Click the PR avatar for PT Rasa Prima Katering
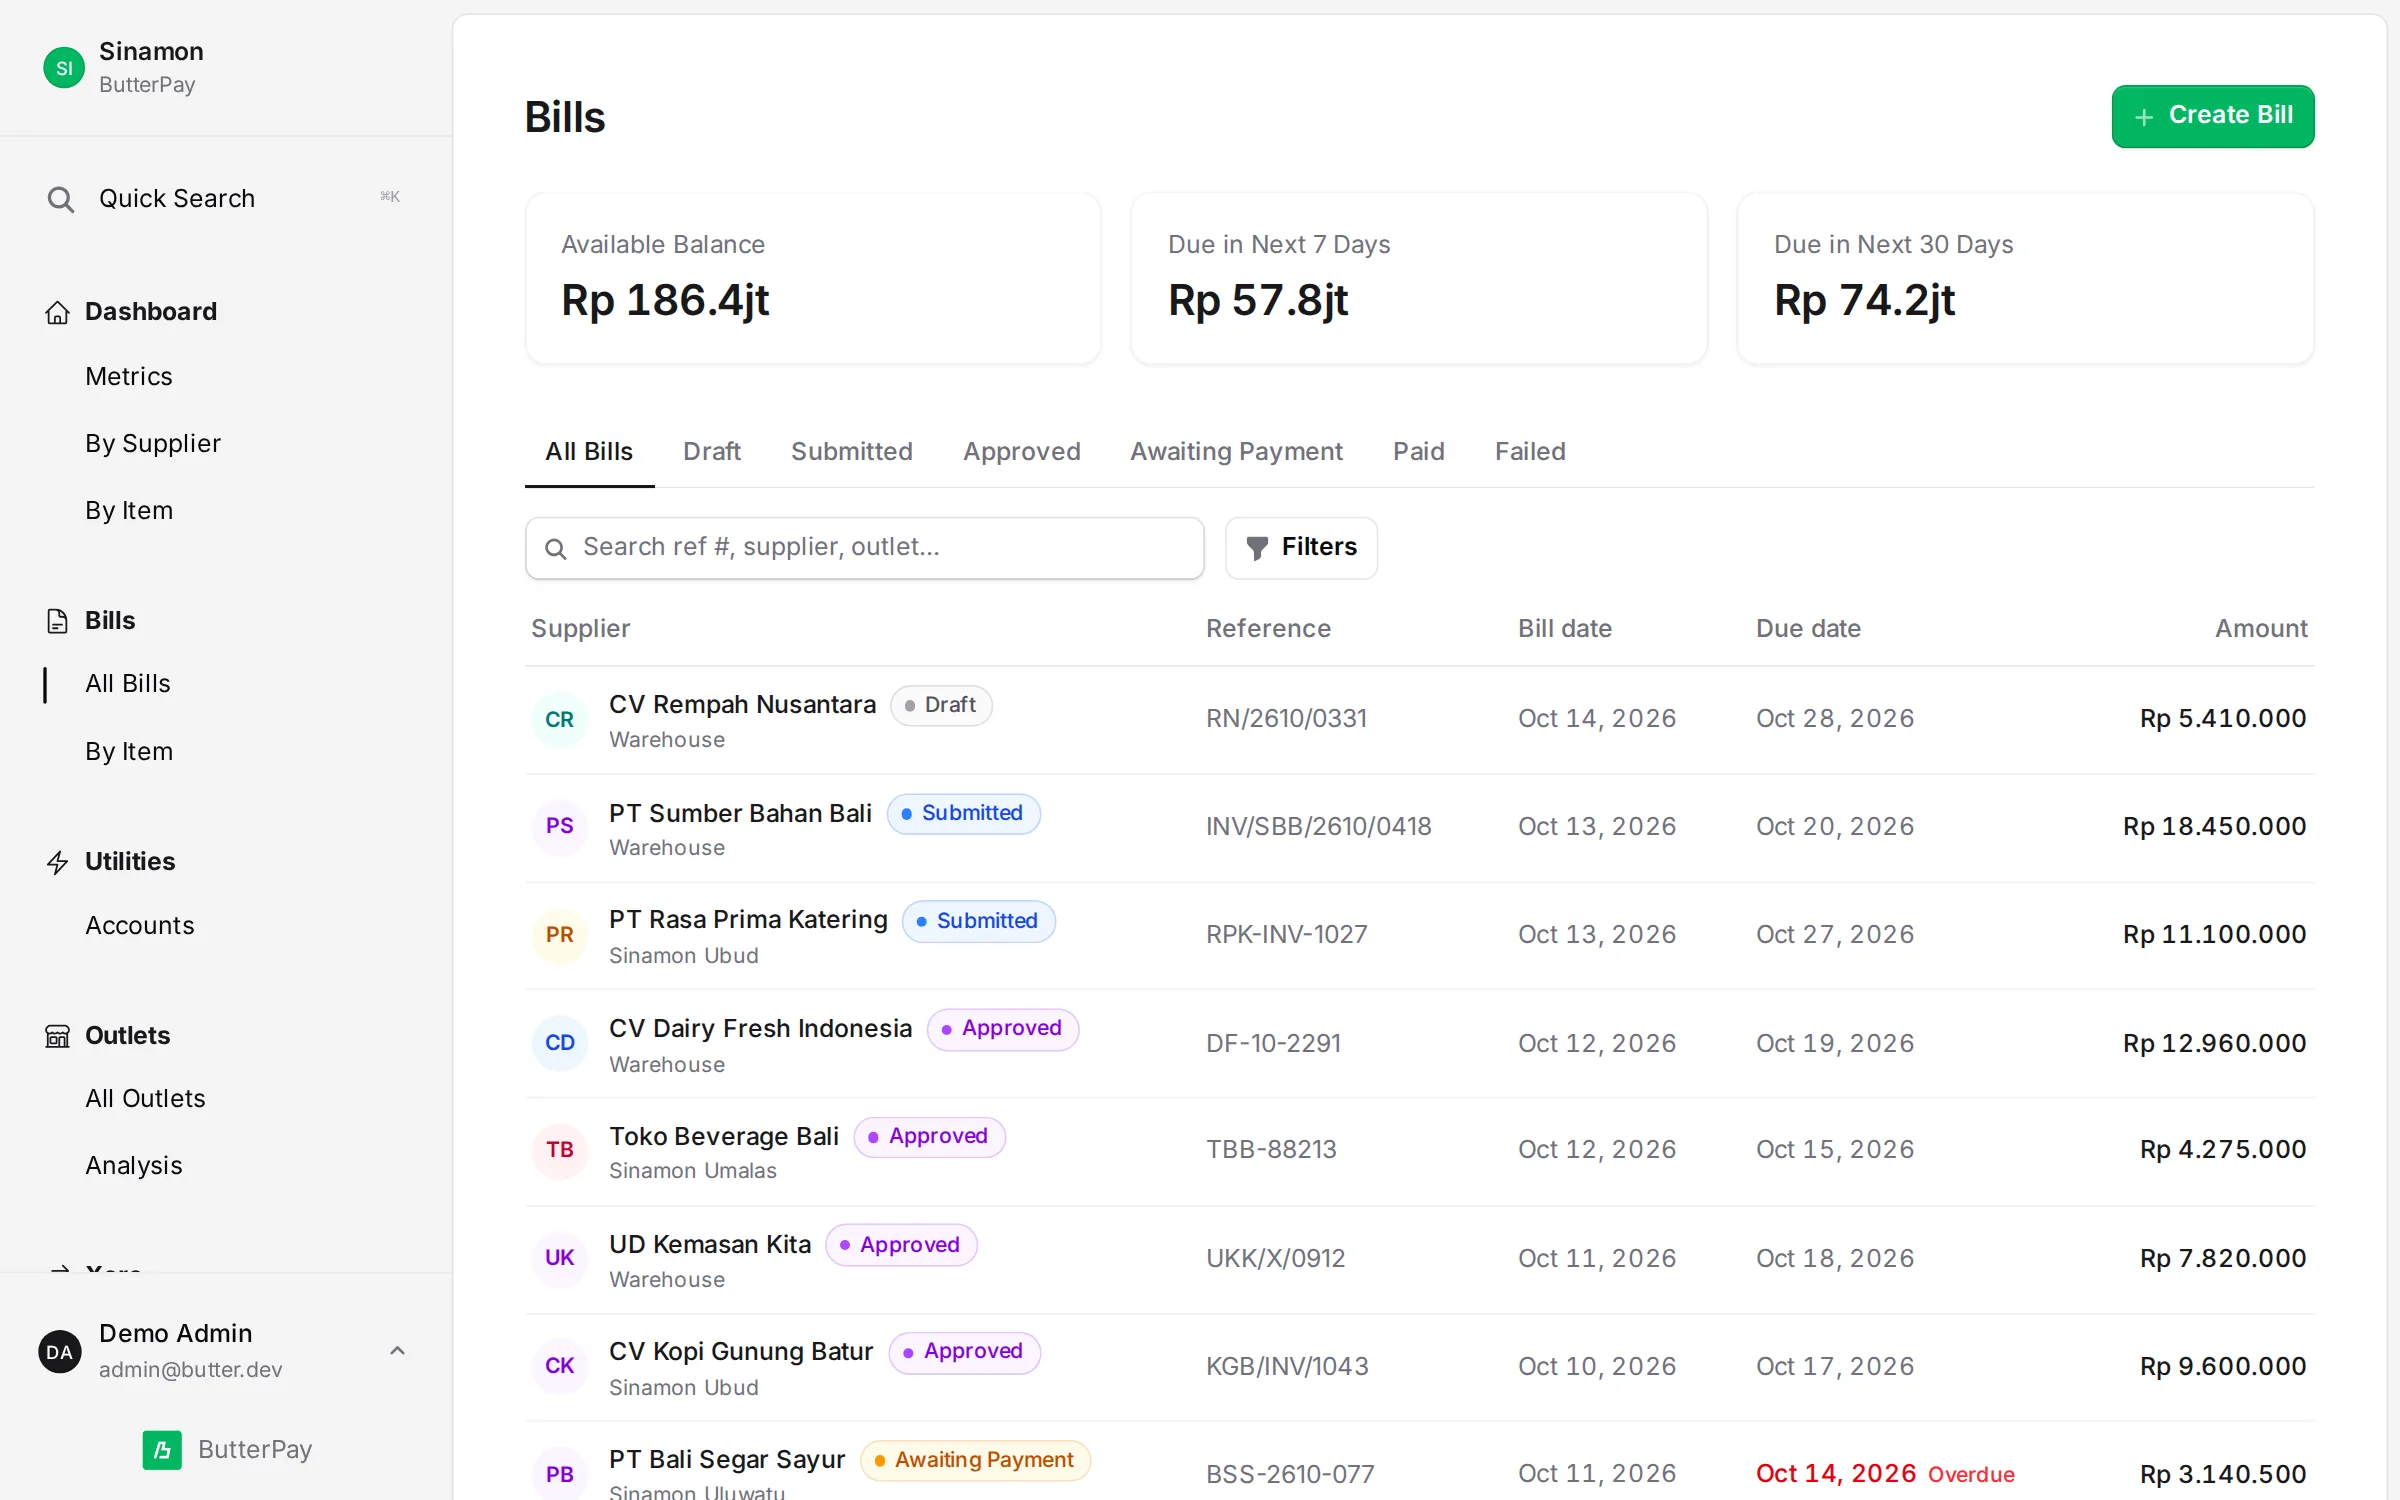2400x1500 pixels. (560, 934)
